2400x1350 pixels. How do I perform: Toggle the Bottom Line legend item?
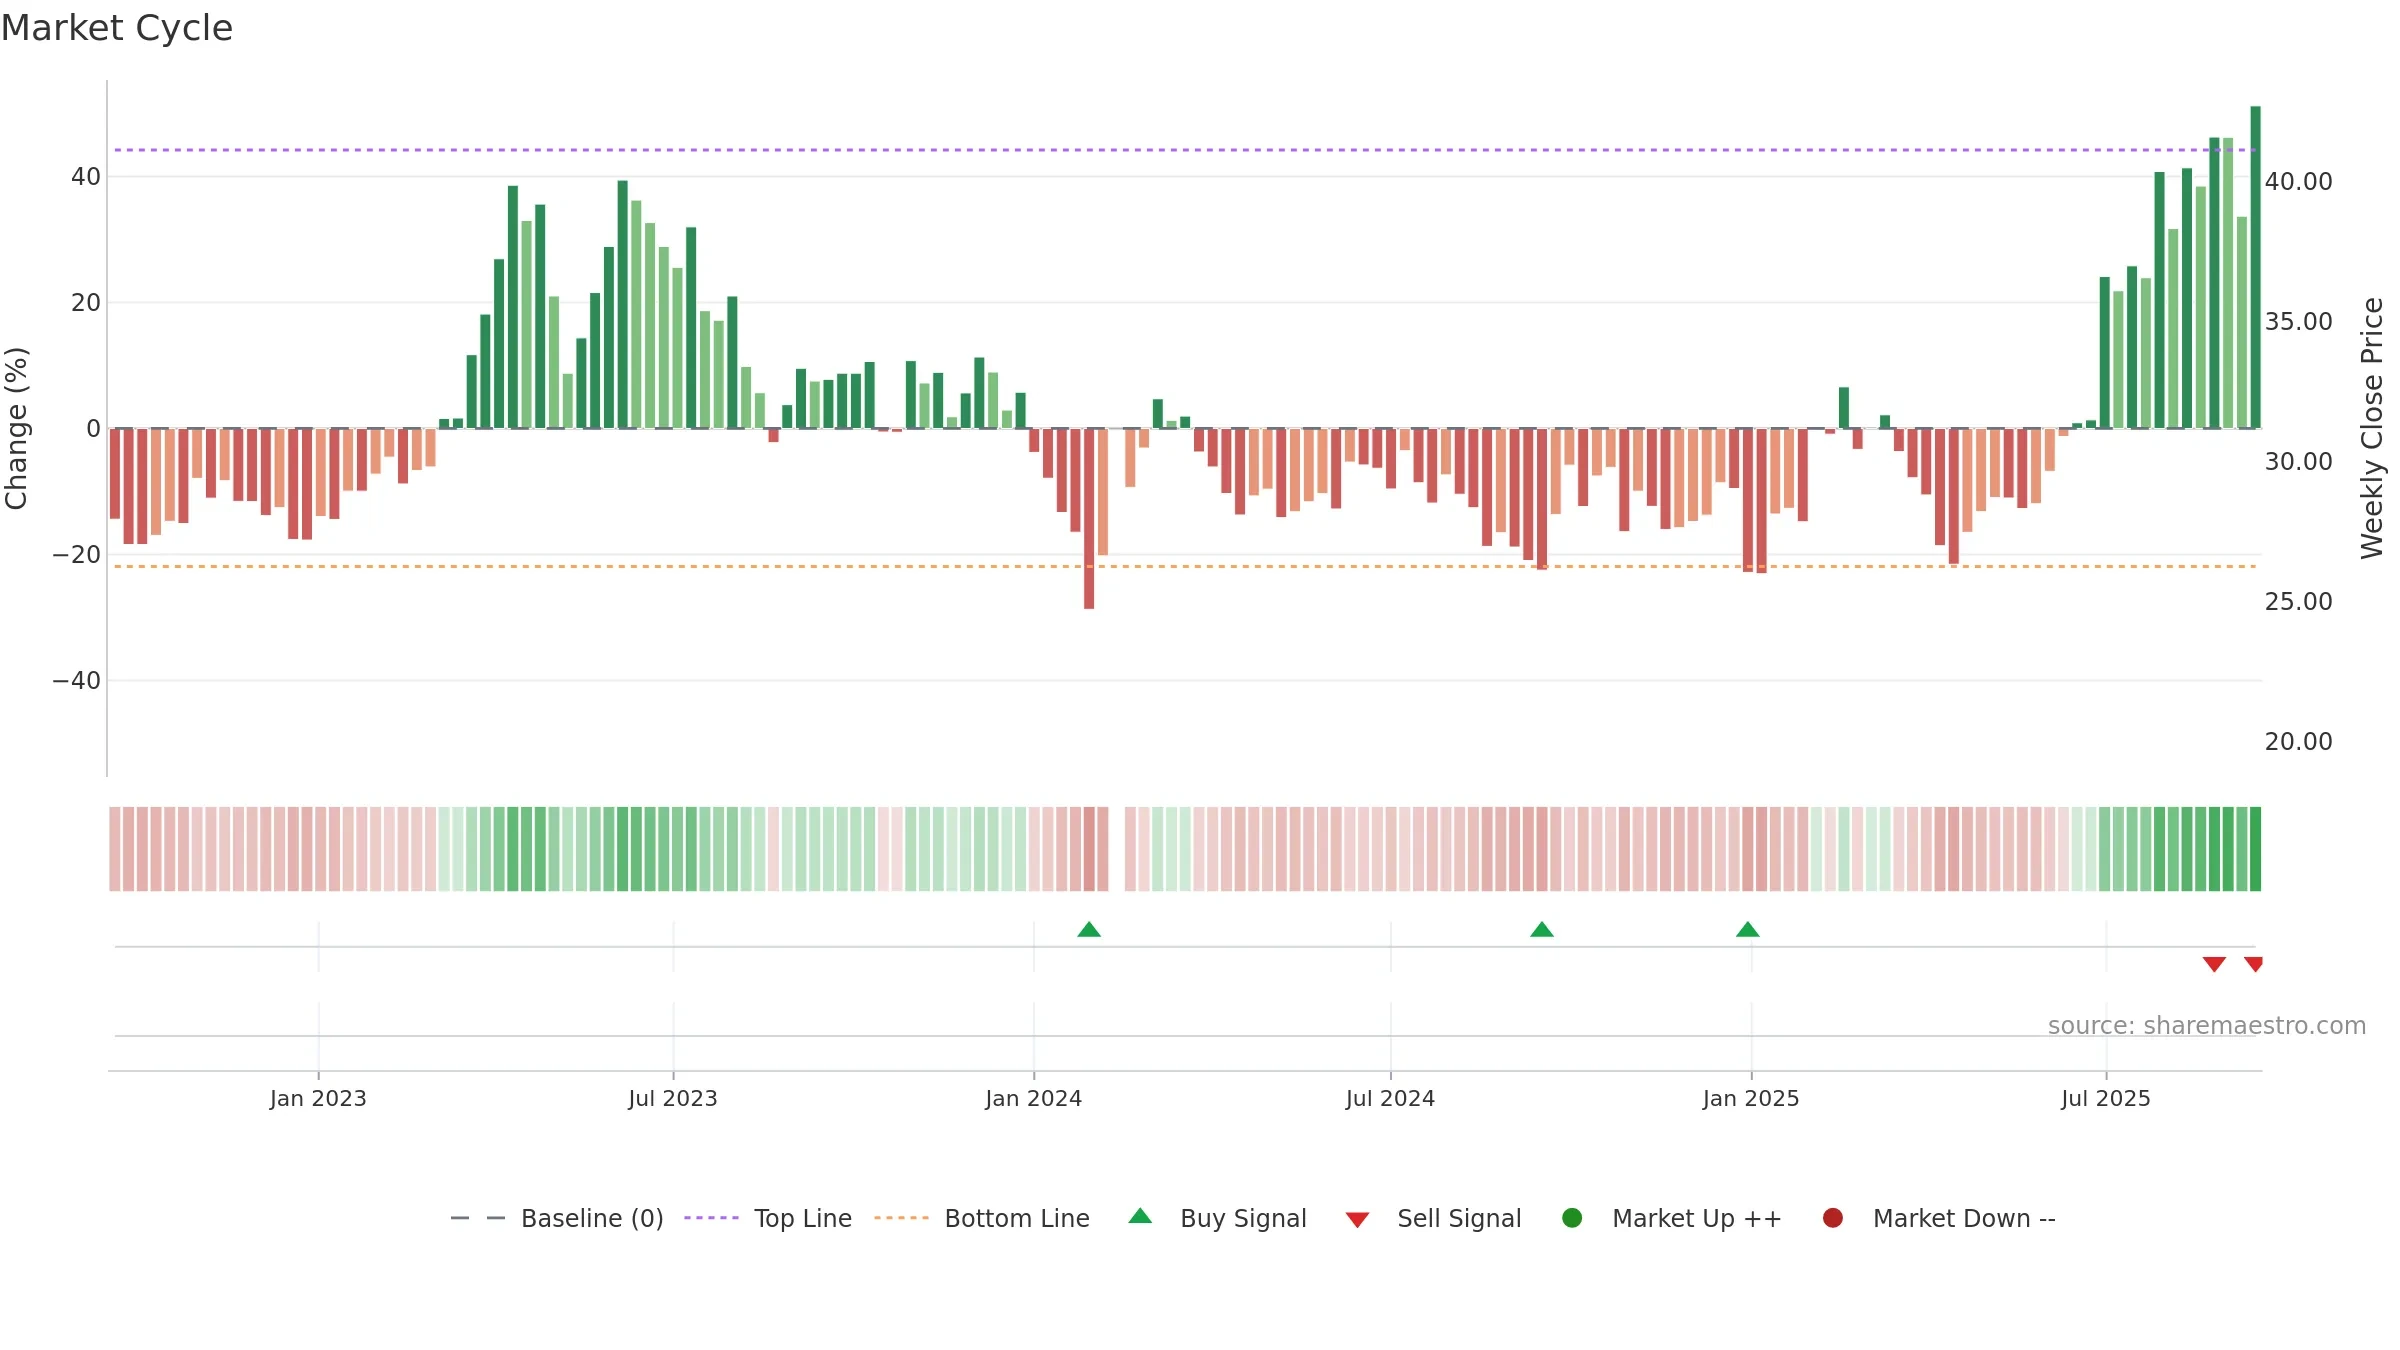pos(982,1218)
